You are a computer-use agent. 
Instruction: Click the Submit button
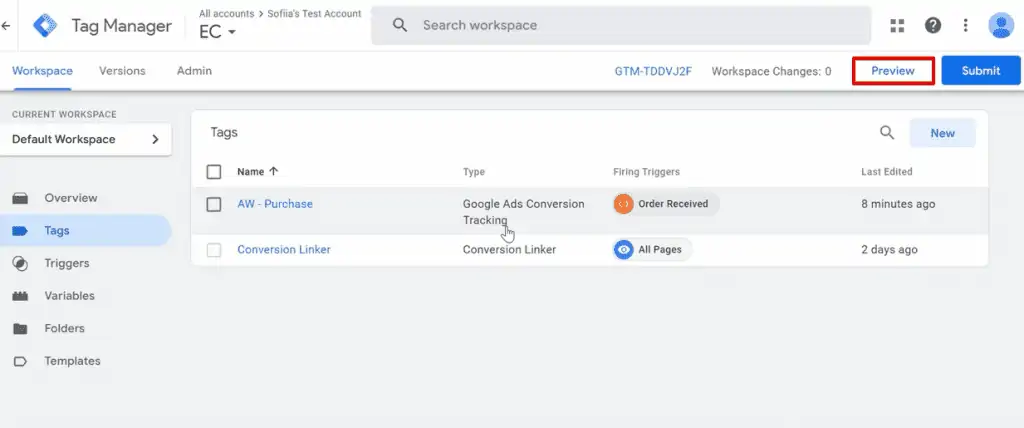(981, 71)
